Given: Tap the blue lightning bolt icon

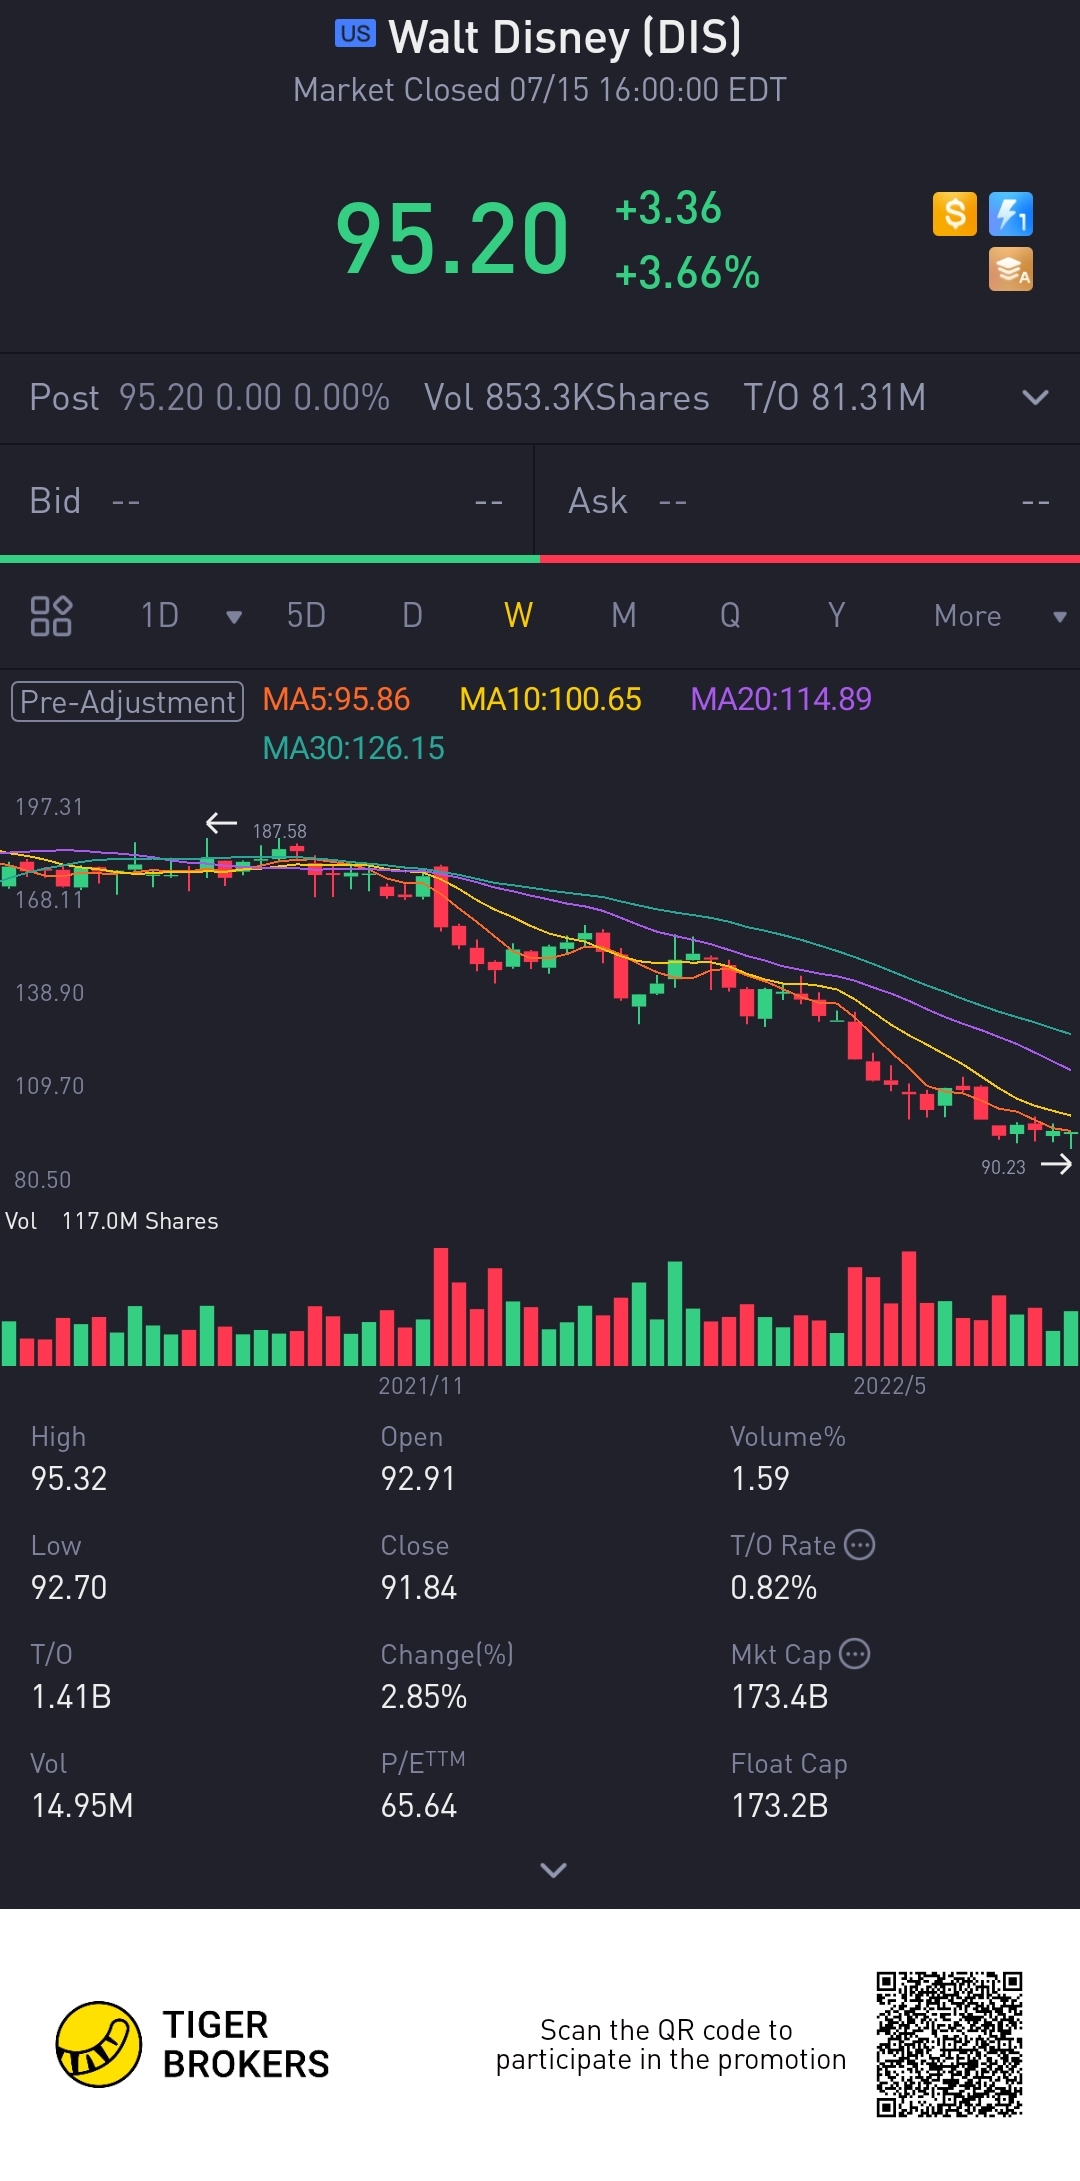Looking at the screenshot, I should [1011, 214].
